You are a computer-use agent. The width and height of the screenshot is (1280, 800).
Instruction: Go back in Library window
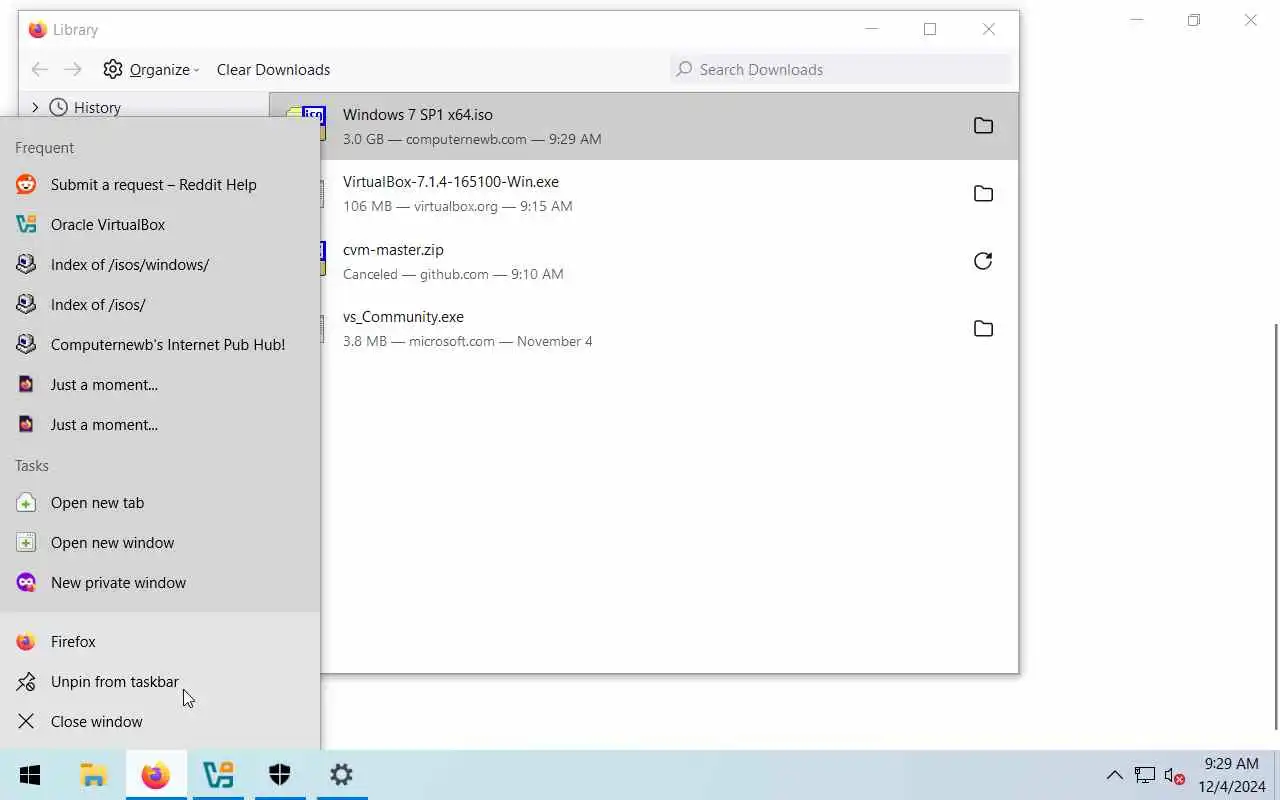tap(39, 69)
